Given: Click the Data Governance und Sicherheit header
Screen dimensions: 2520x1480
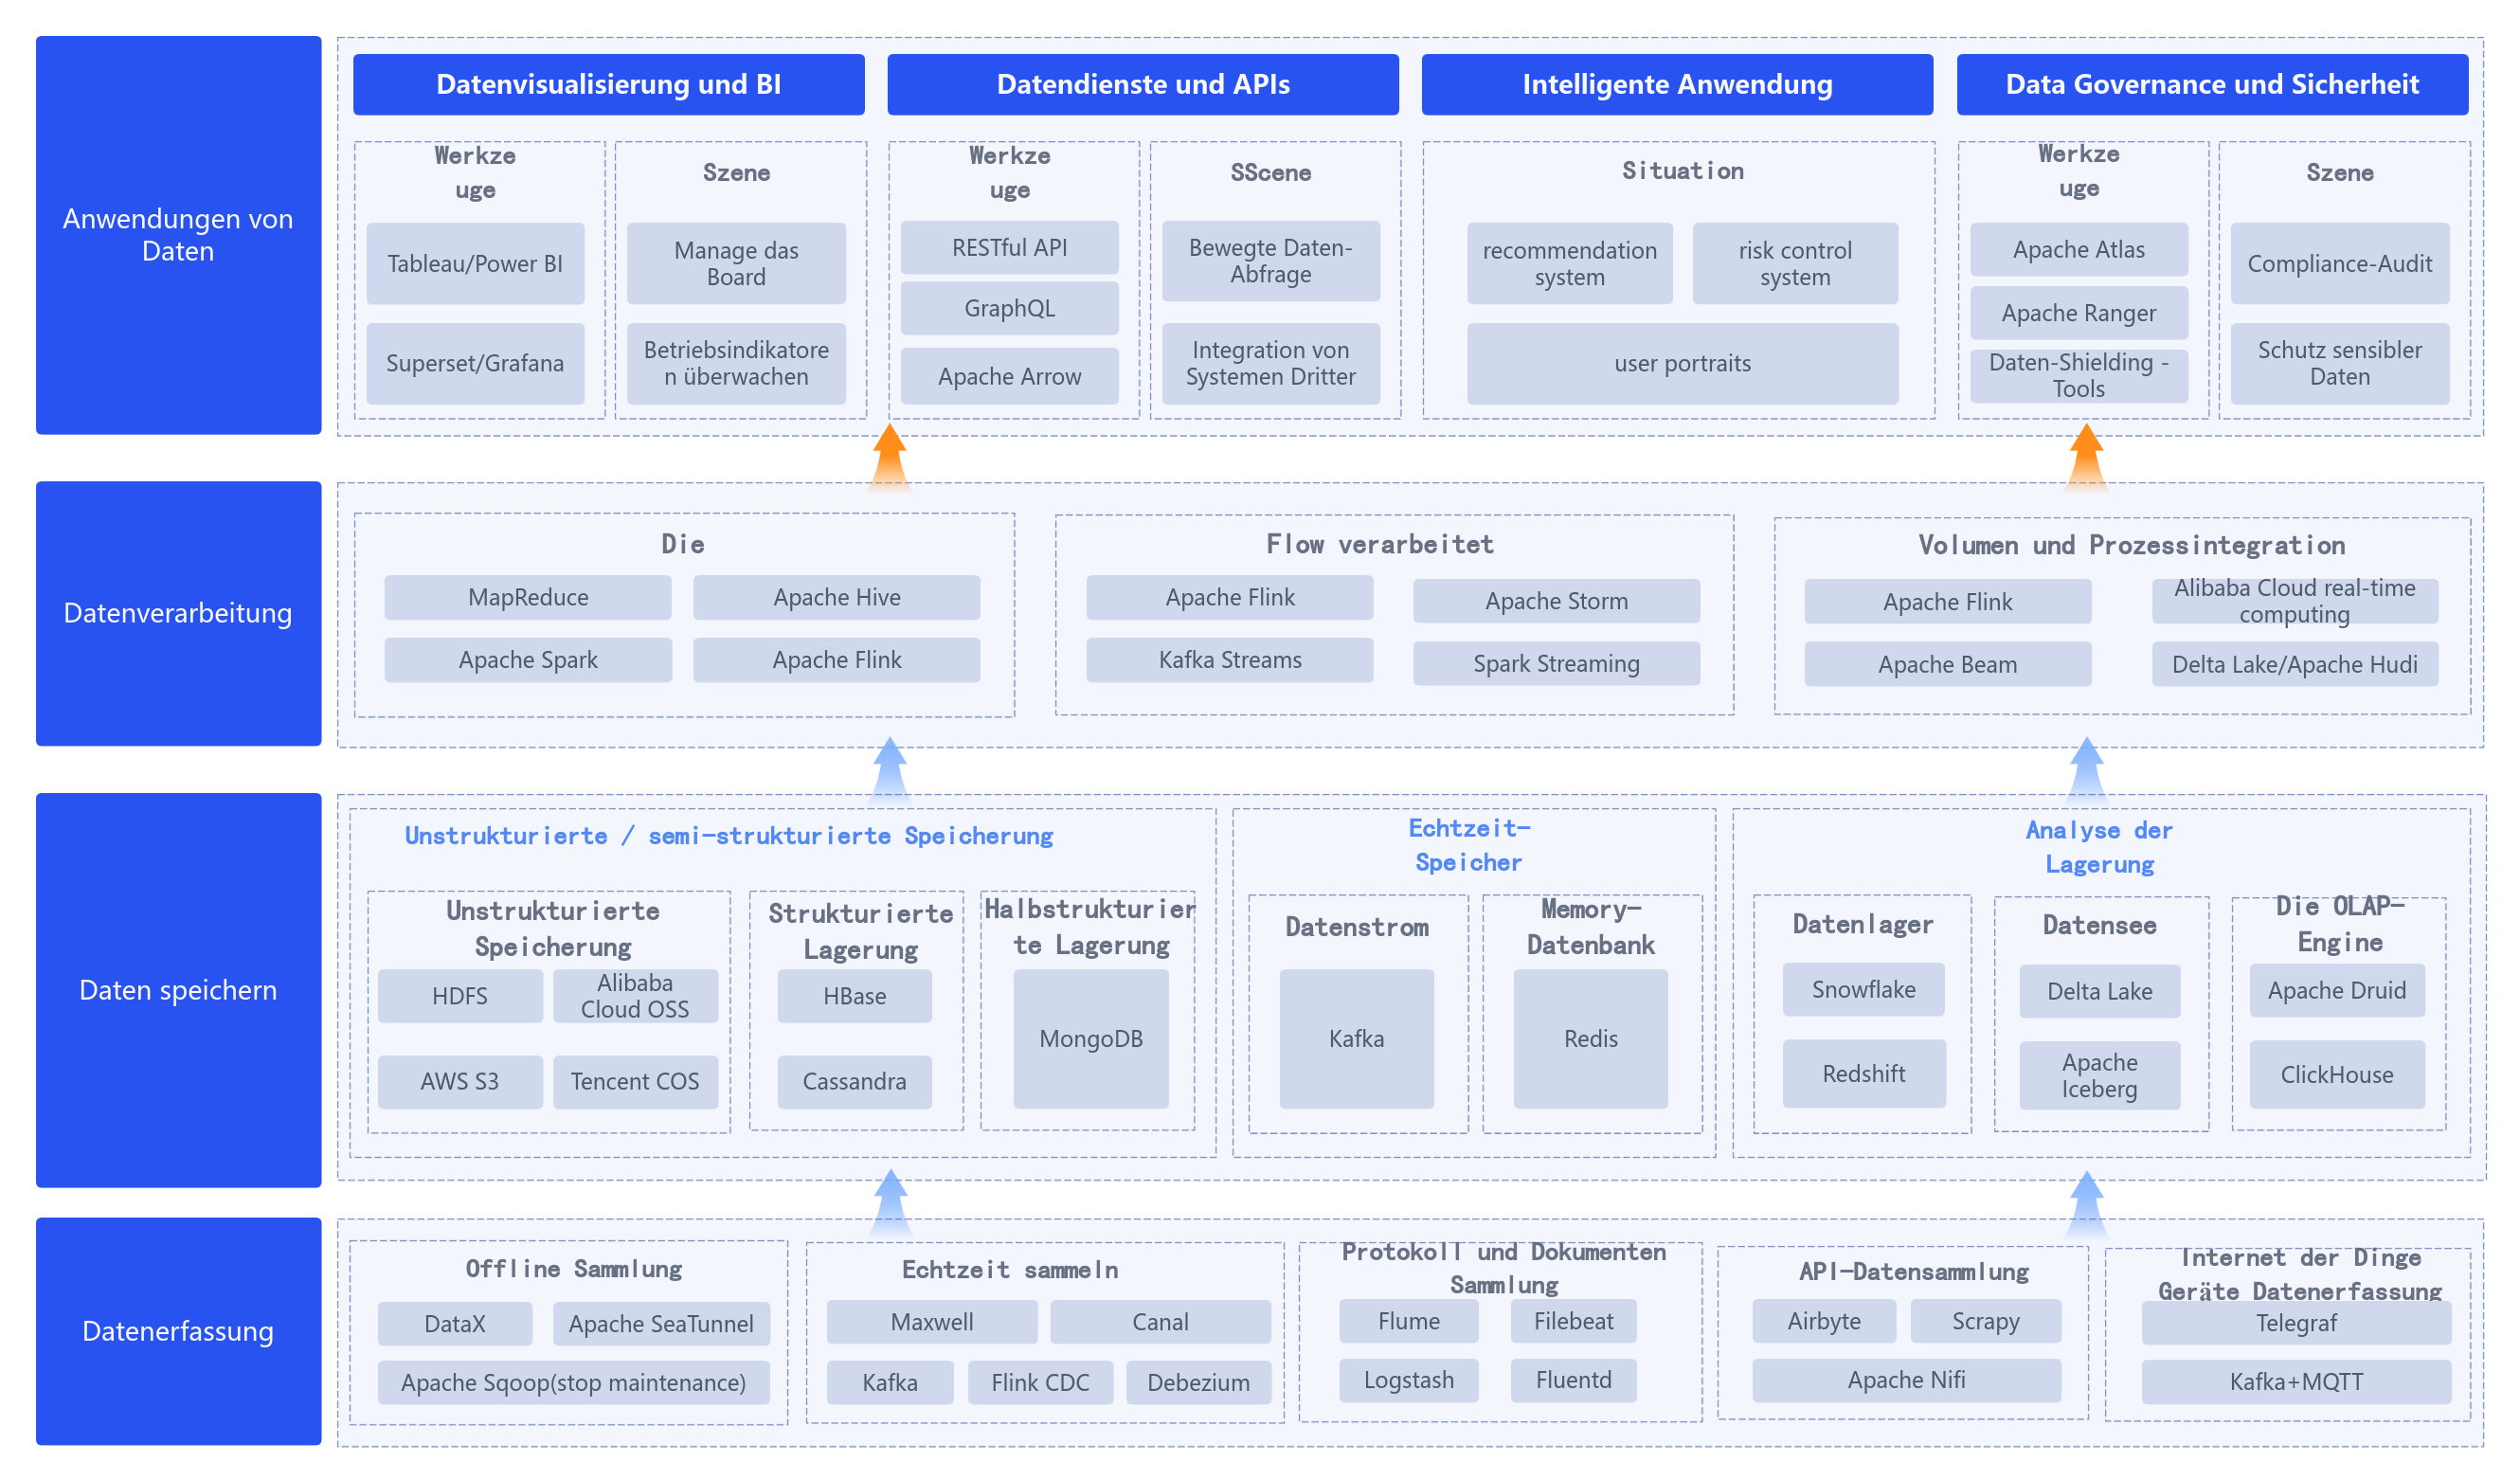Looking at the screenshot, I should pos(2212,84).
